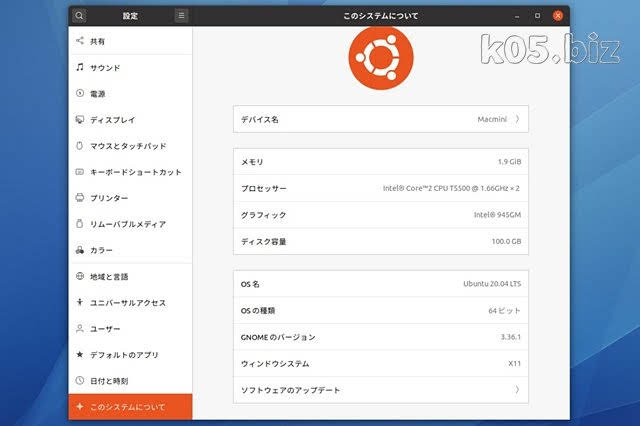640x426 pixels.
Task: Open the ユーザー panel
Action: pyautogui.click(x=130, y=328)
